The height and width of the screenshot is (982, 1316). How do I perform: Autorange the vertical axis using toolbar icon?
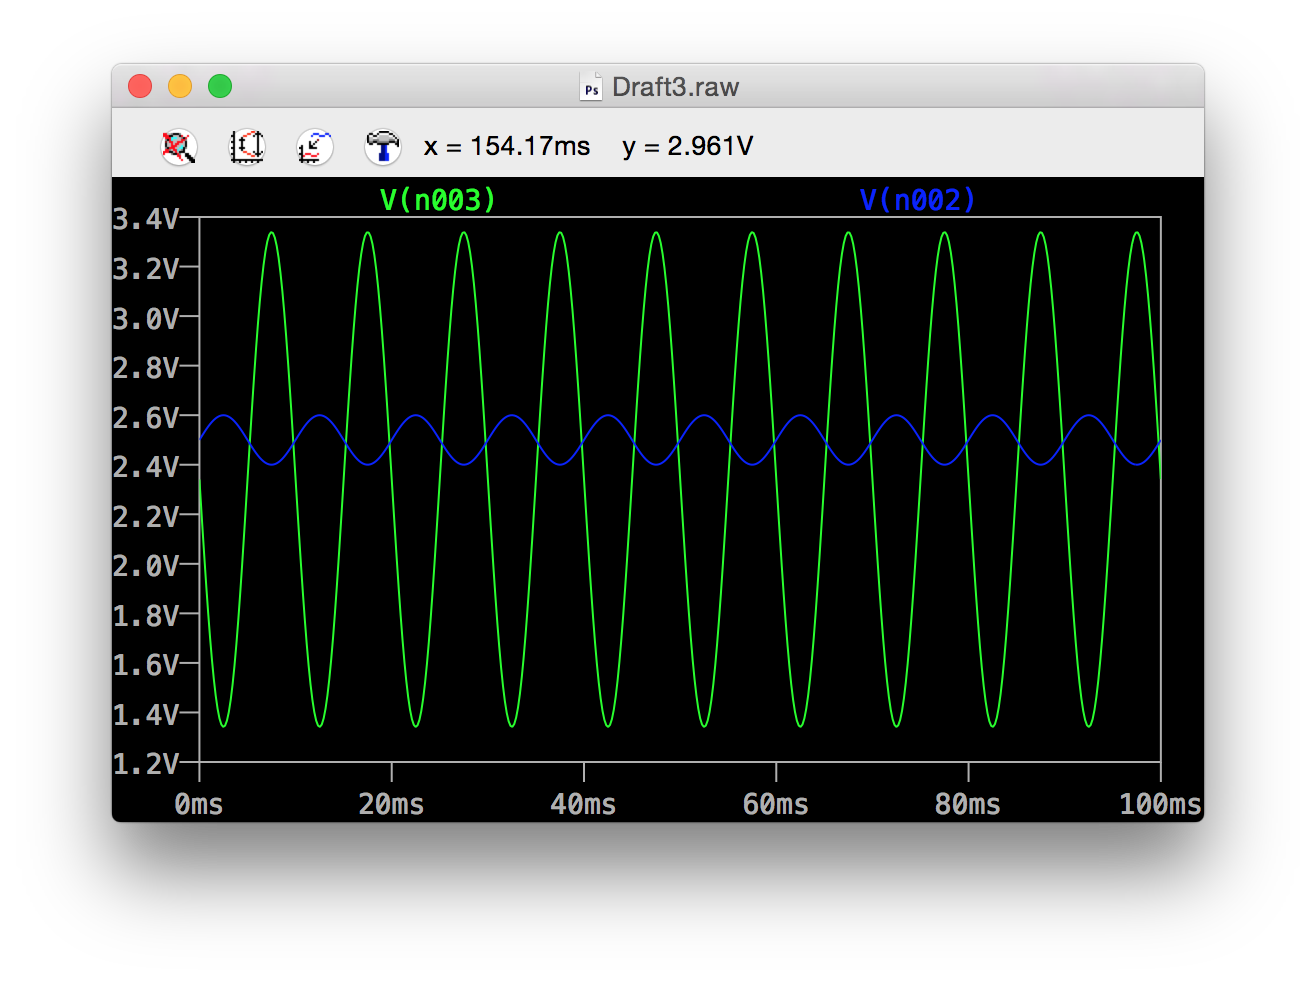pos(247,147)
